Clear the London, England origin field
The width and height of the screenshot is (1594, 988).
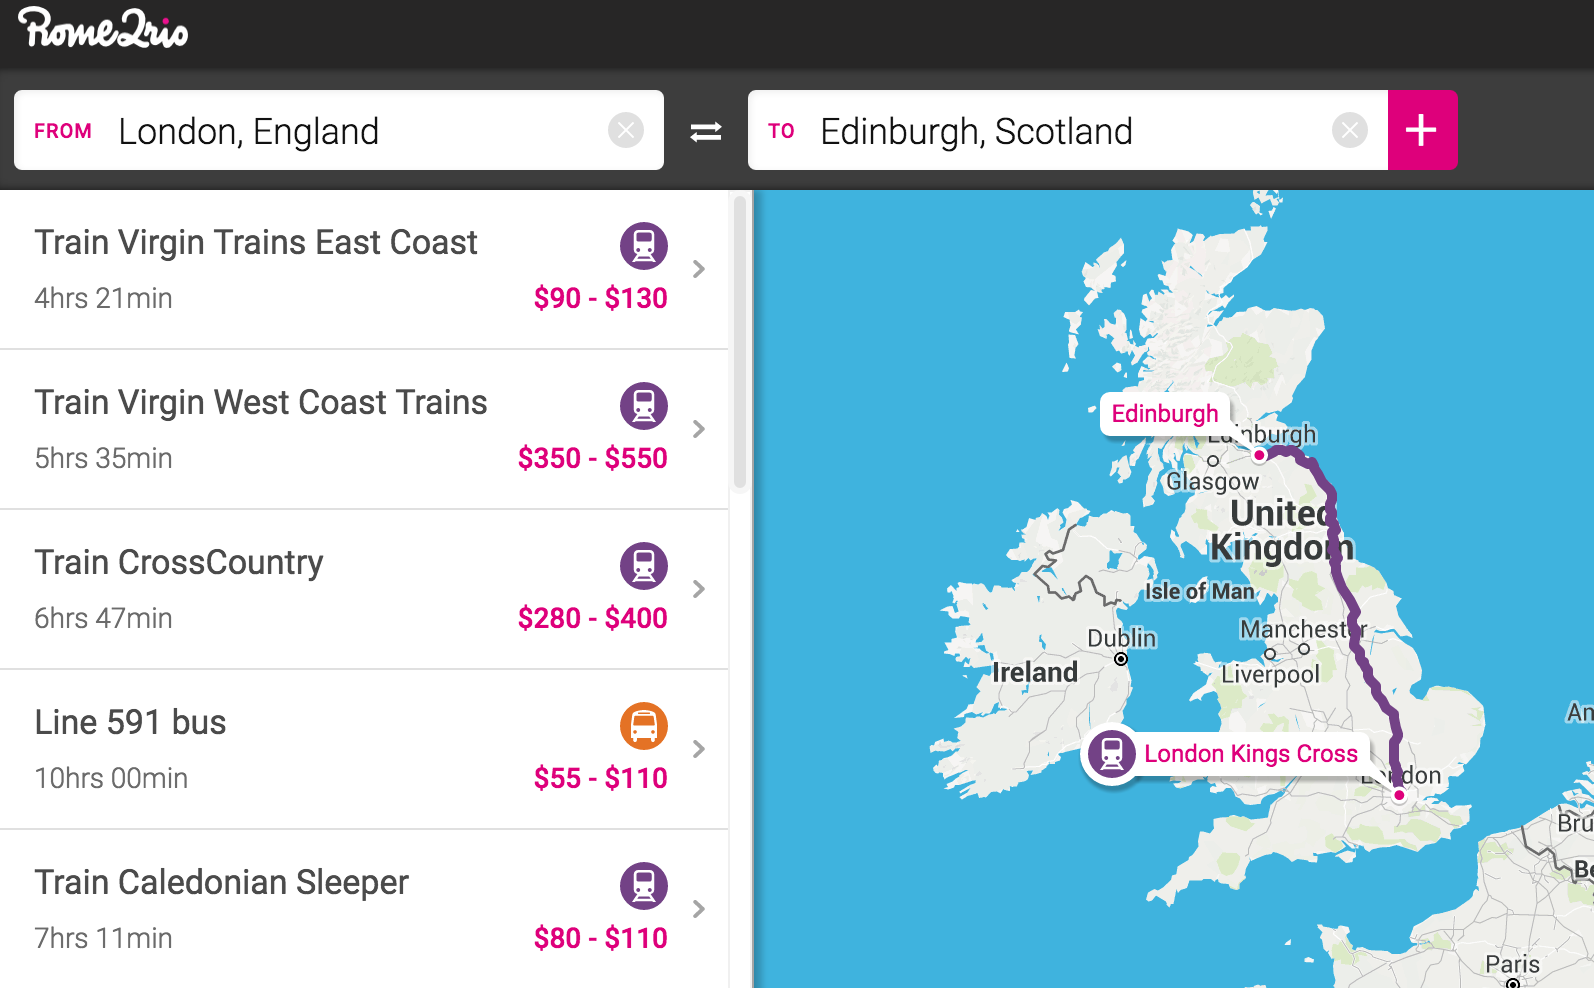626,130
